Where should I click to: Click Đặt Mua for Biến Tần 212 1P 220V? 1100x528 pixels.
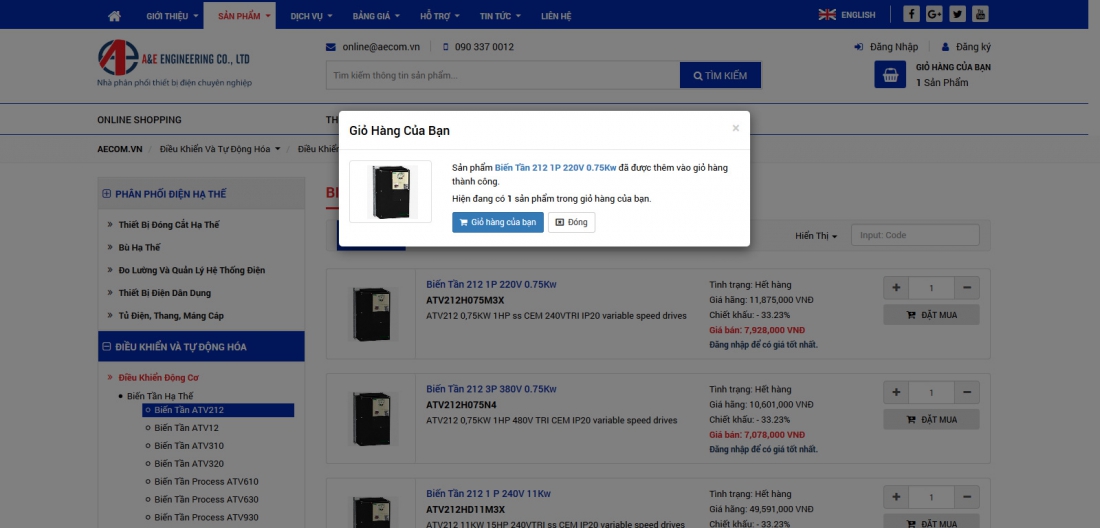point(932,315)
